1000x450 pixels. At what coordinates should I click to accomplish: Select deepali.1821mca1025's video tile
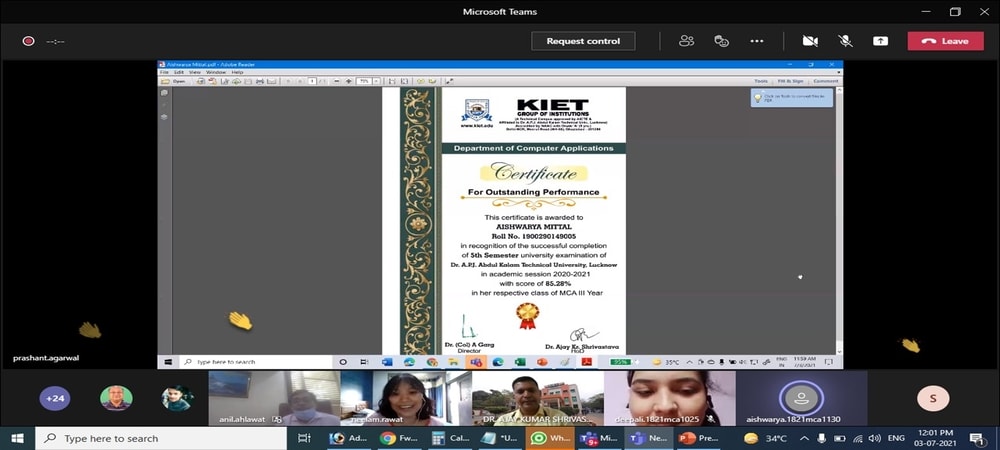point(669,398)
